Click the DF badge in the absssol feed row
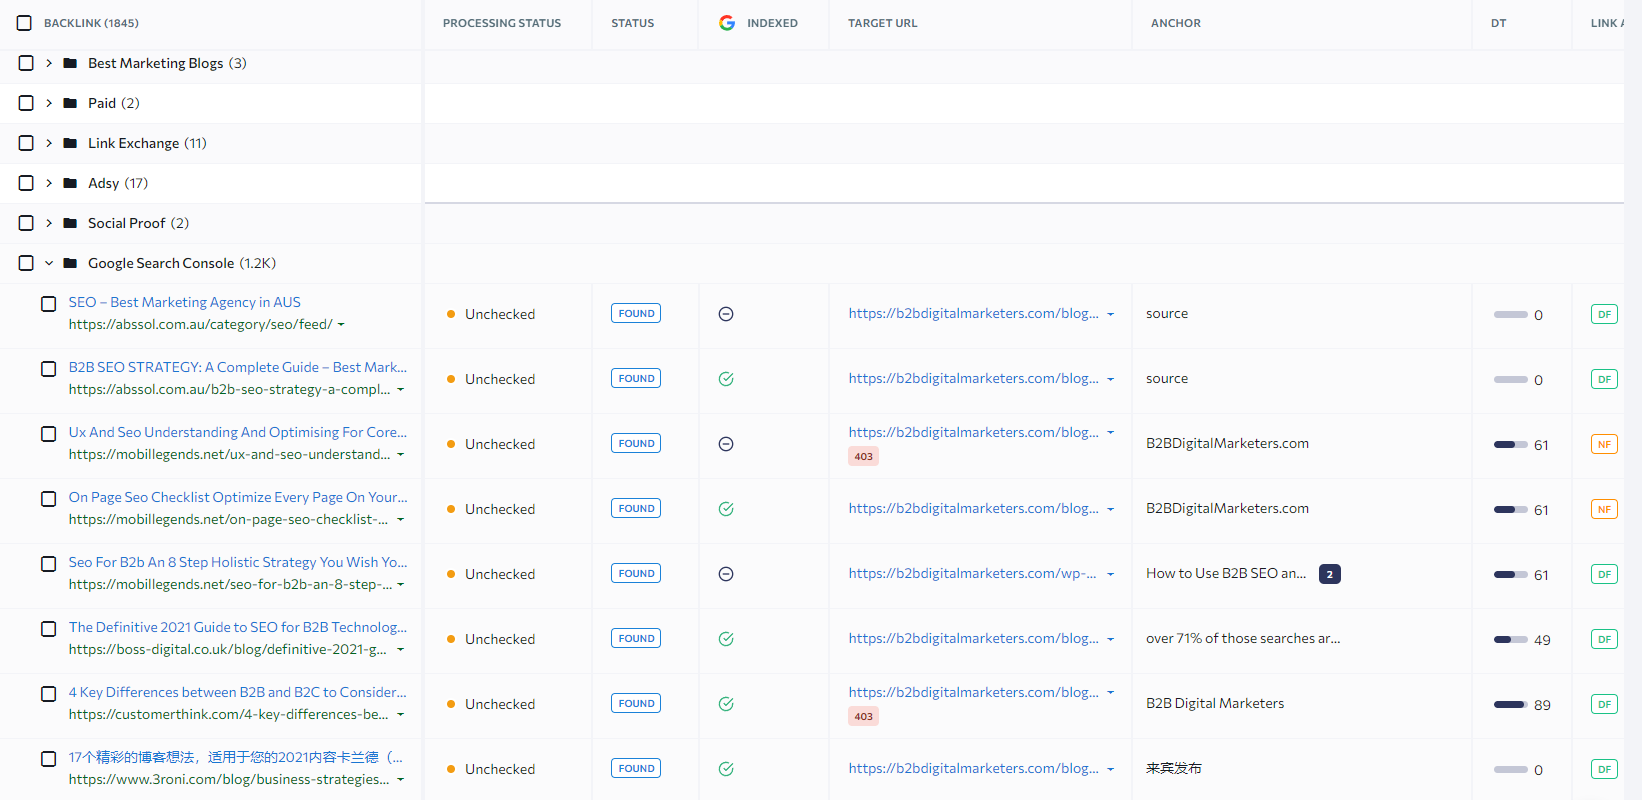Viewport: 1642px width, 800px height. [x=1604, y=314]
